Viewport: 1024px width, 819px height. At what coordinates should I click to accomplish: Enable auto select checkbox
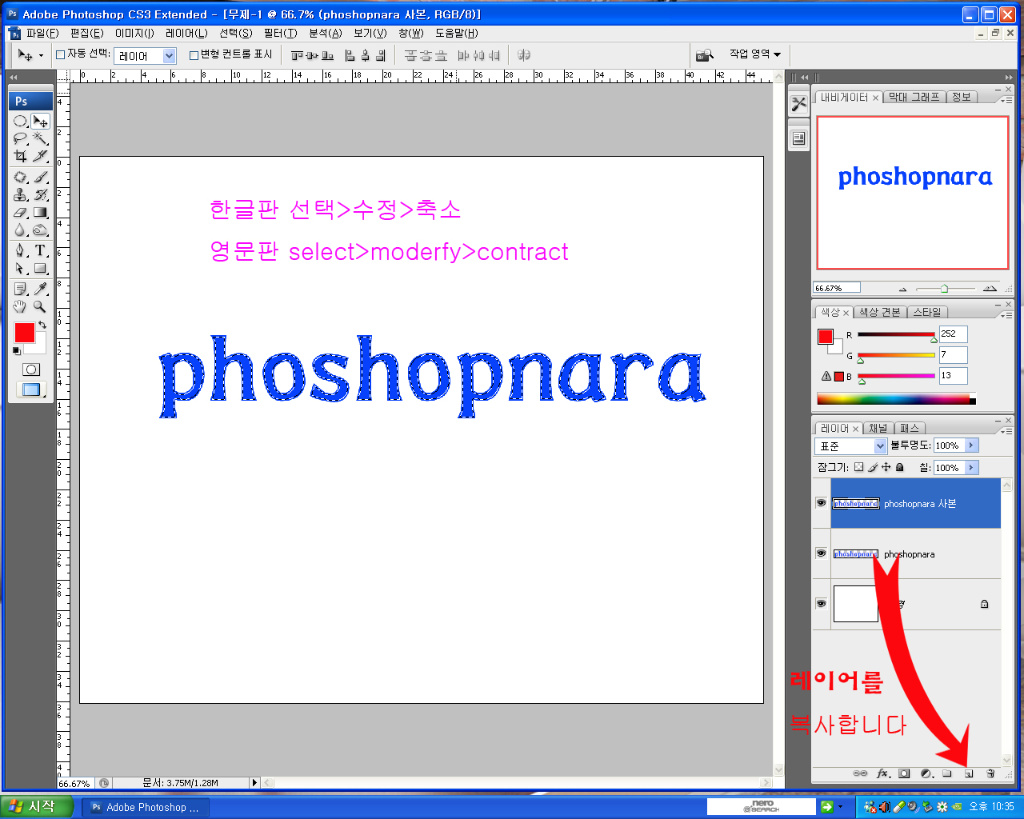click(61, 55)
